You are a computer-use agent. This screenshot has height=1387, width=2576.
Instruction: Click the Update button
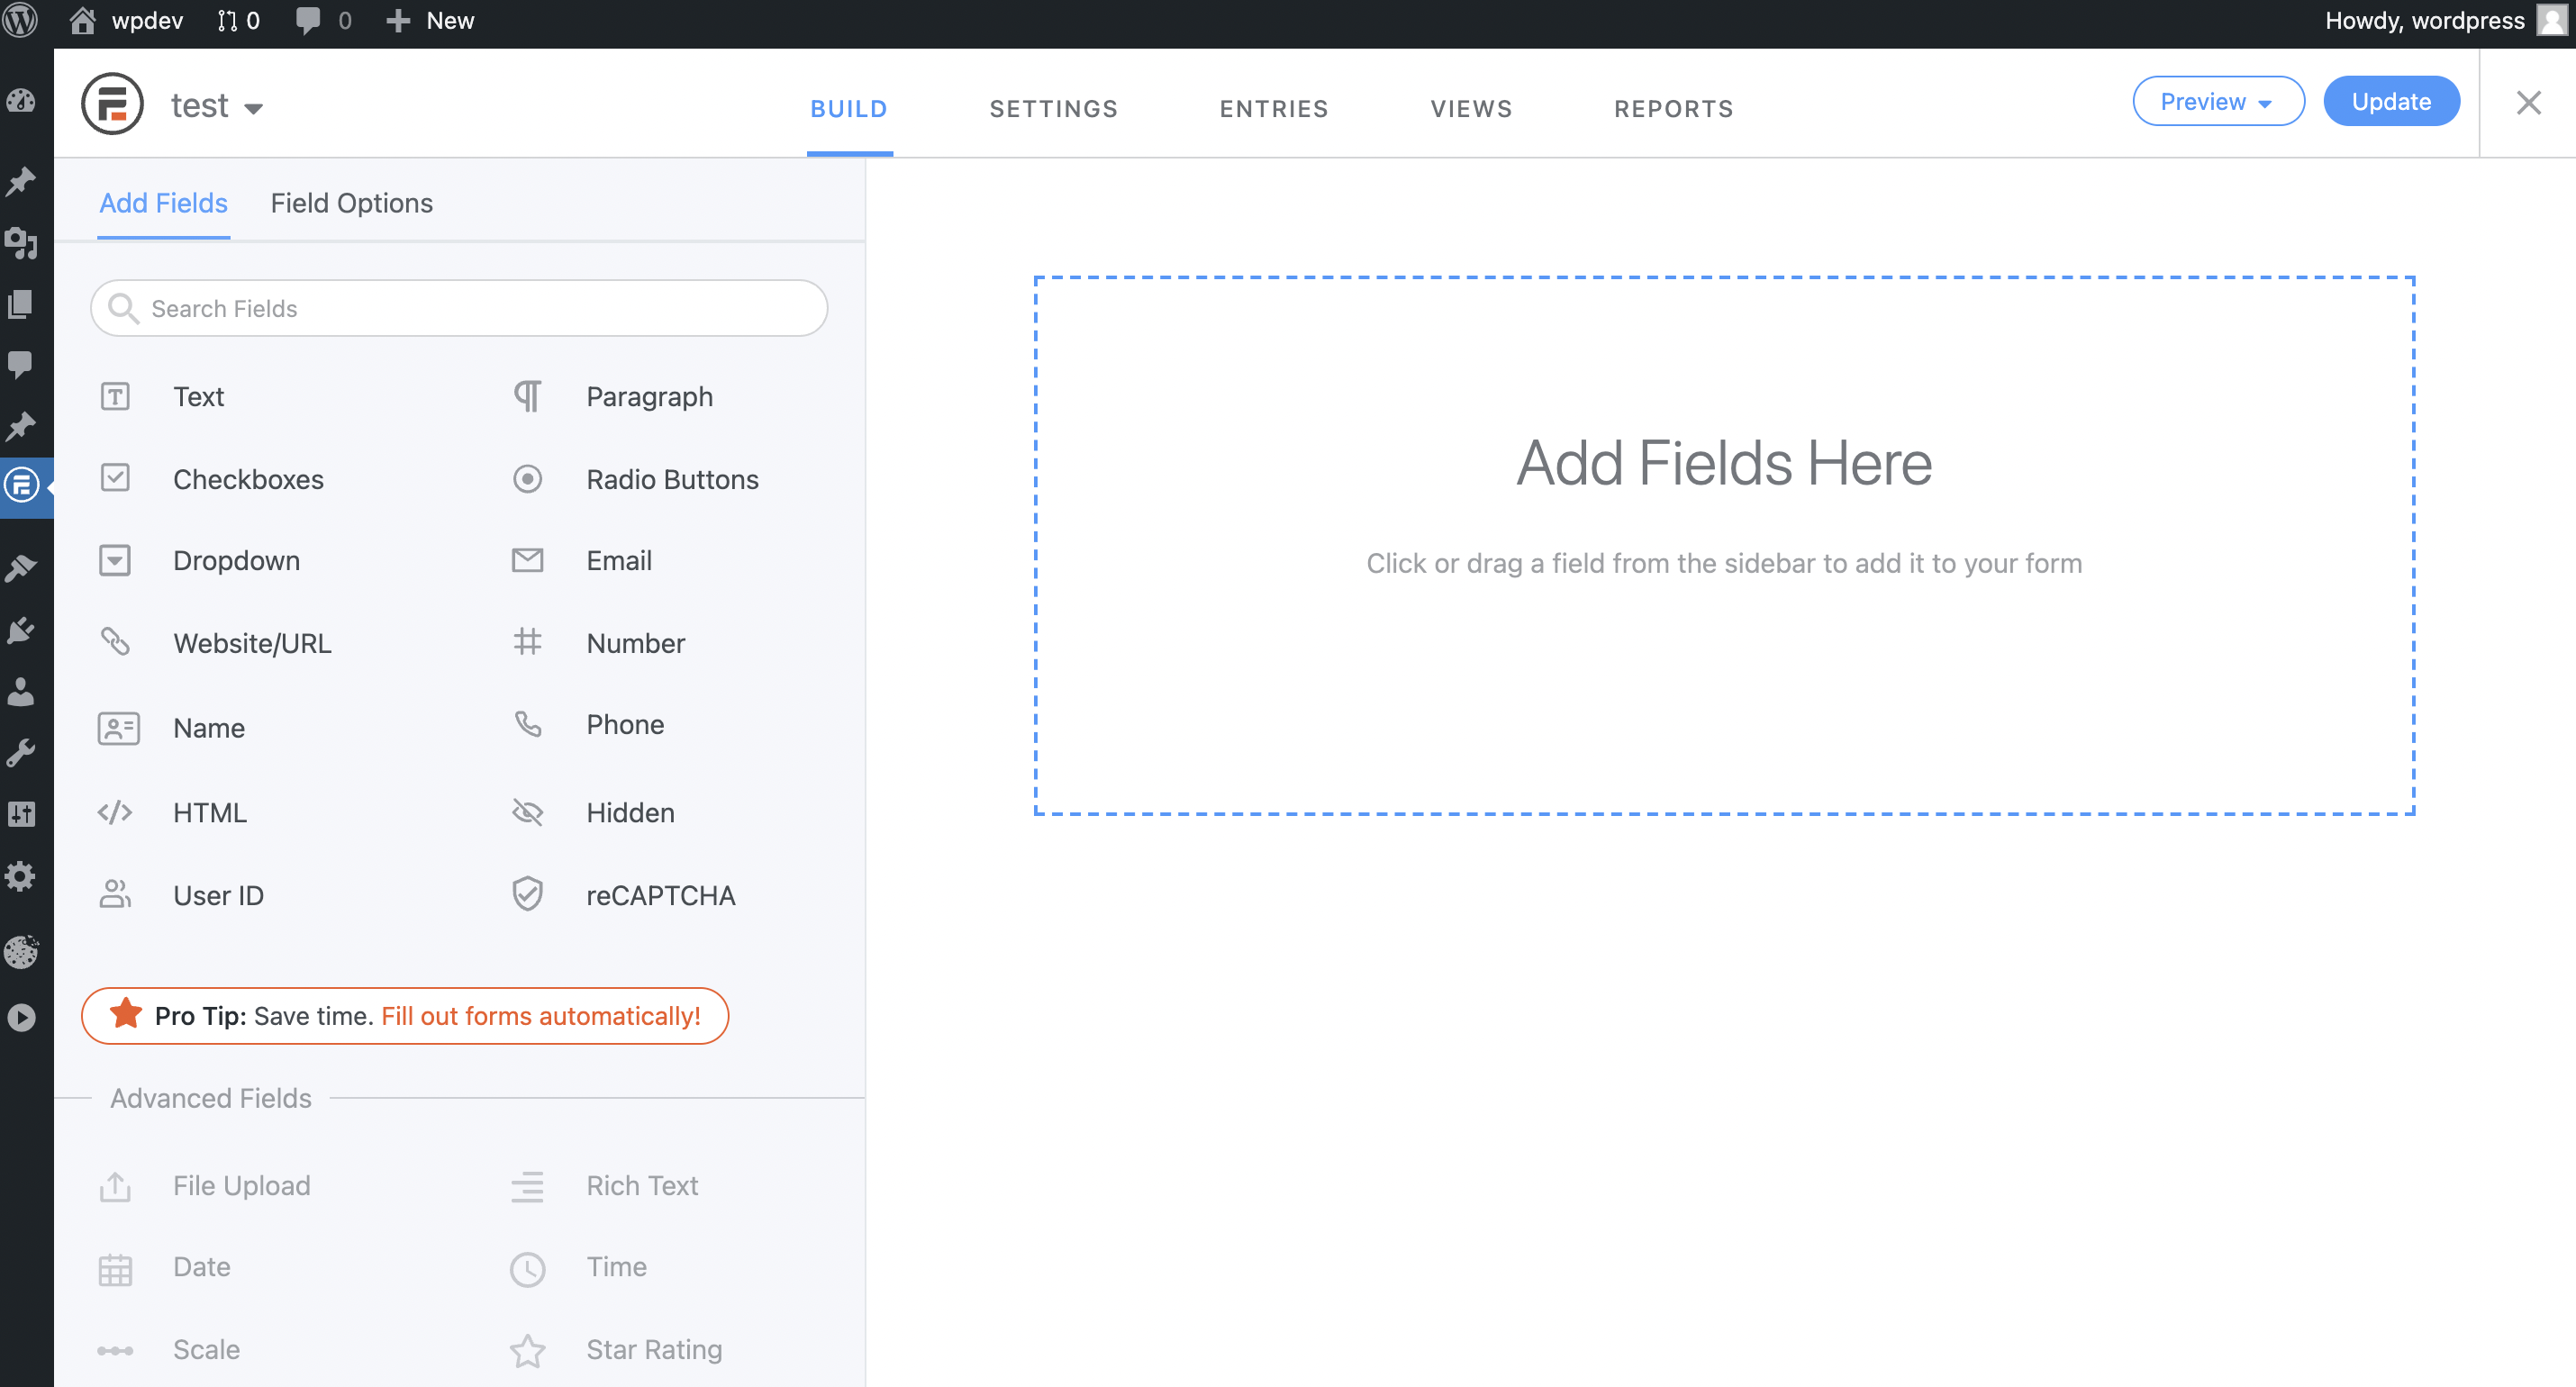click(x=2390, y=102)
